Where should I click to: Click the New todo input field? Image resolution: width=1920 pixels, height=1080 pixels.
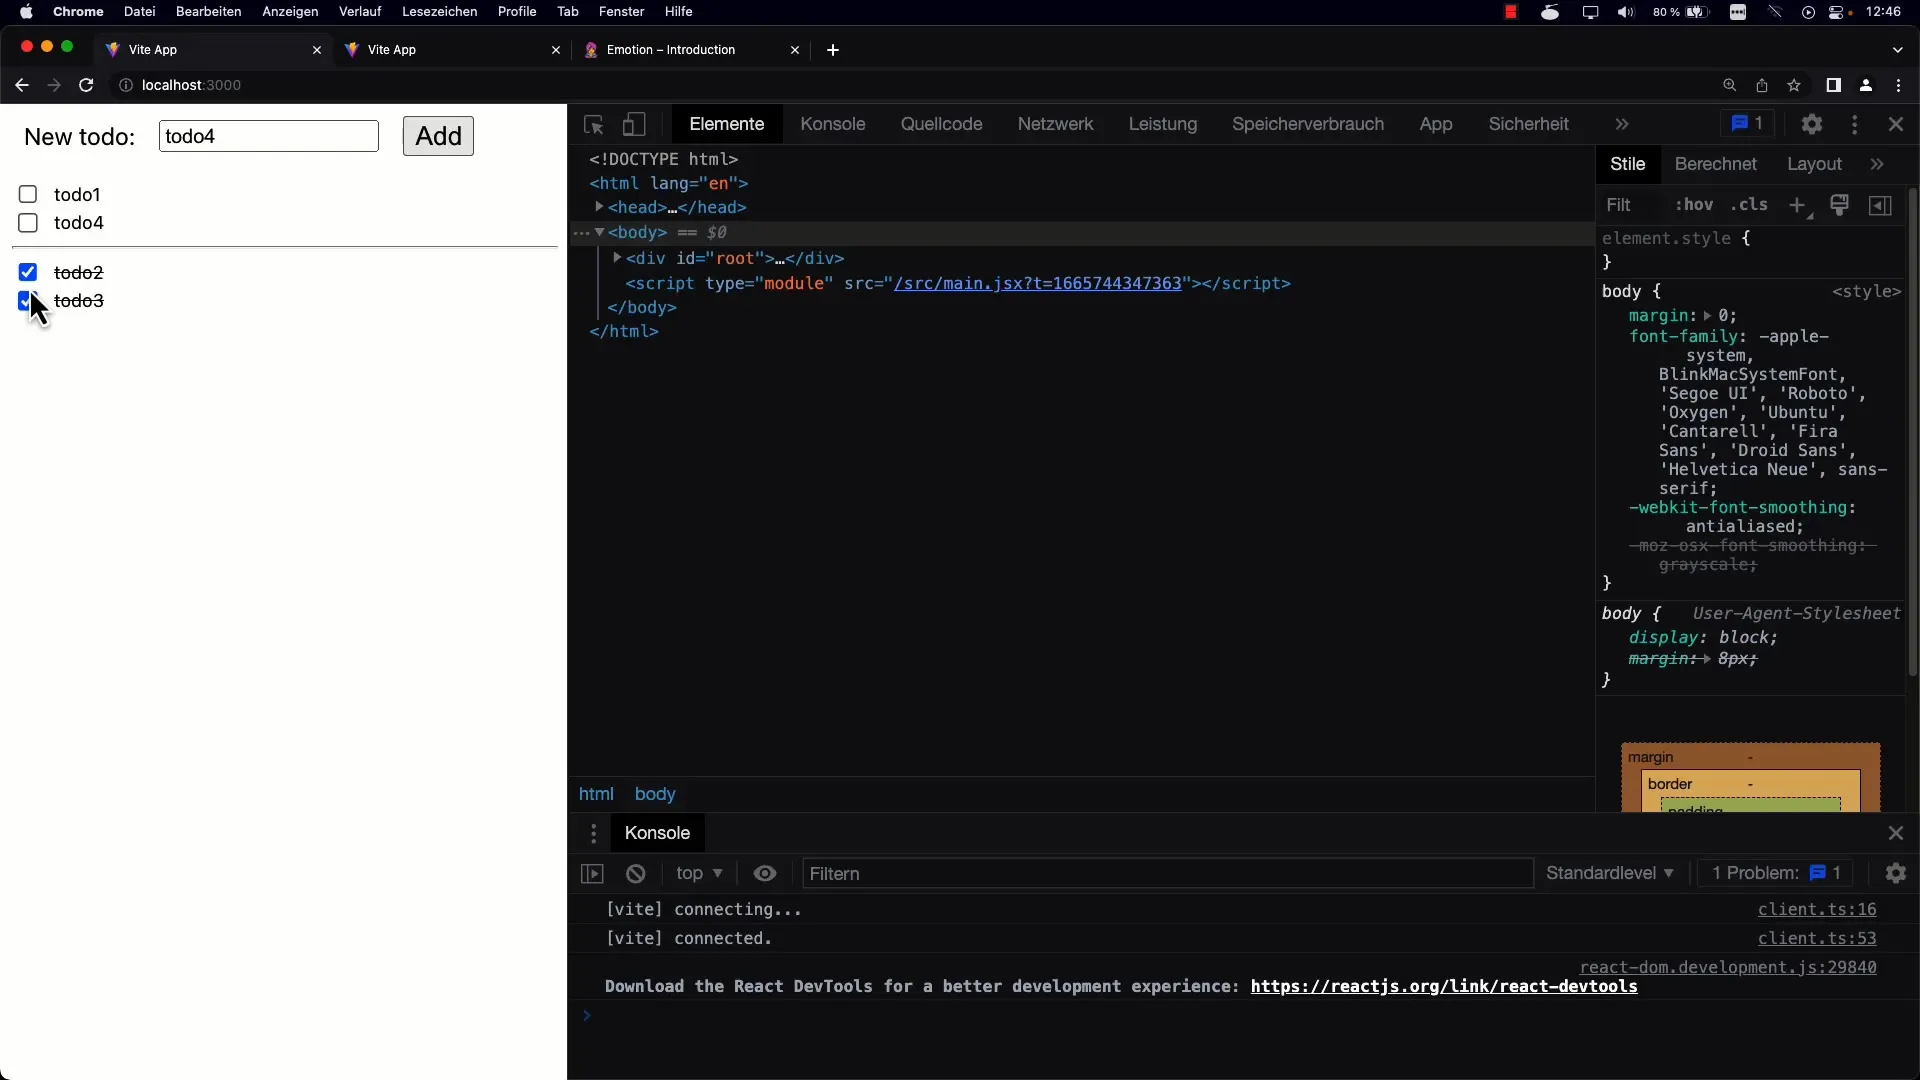[266, 136]
